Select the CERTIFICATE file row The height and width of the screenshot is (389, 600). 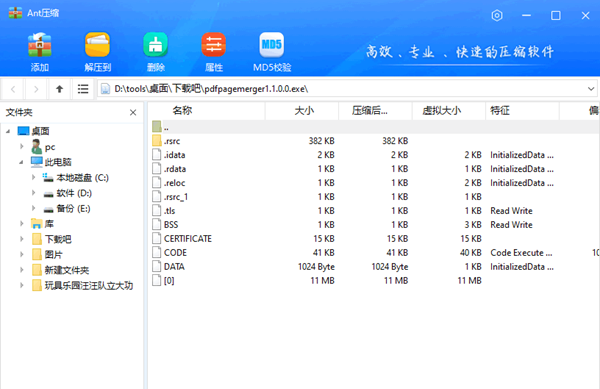coord(374,239)
